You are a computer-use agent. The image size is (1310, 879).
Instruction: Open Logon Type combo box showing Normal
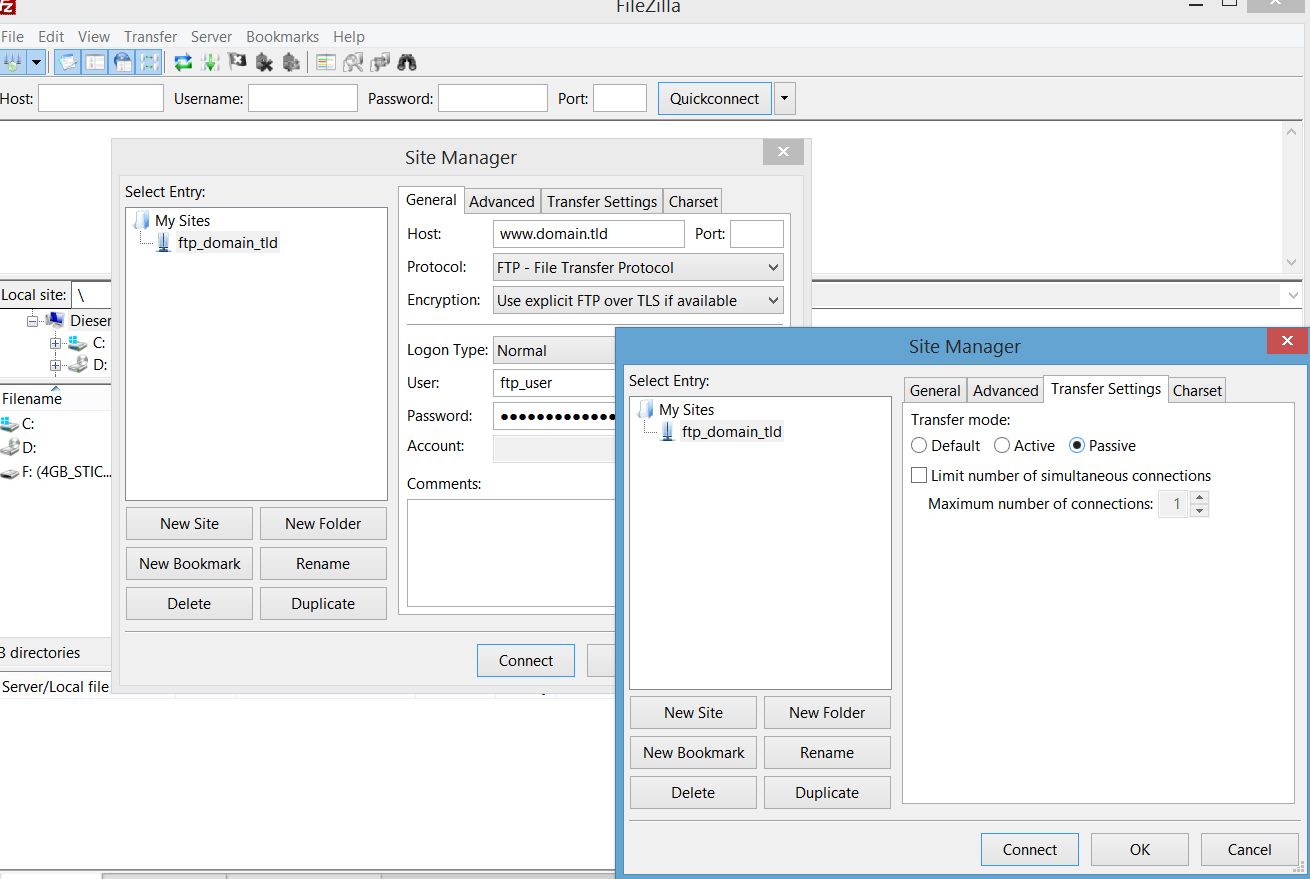click(x=555, y=351)
